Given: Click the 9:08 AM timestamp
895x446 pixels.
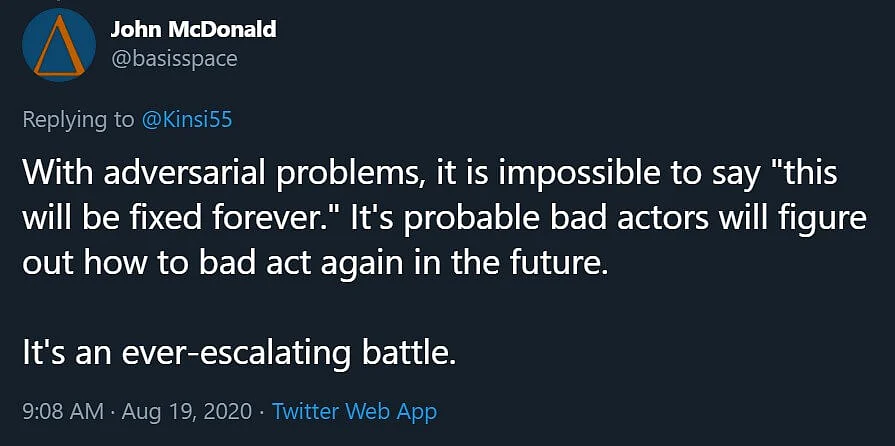Looking at the screenshot, I should point(63,411).
